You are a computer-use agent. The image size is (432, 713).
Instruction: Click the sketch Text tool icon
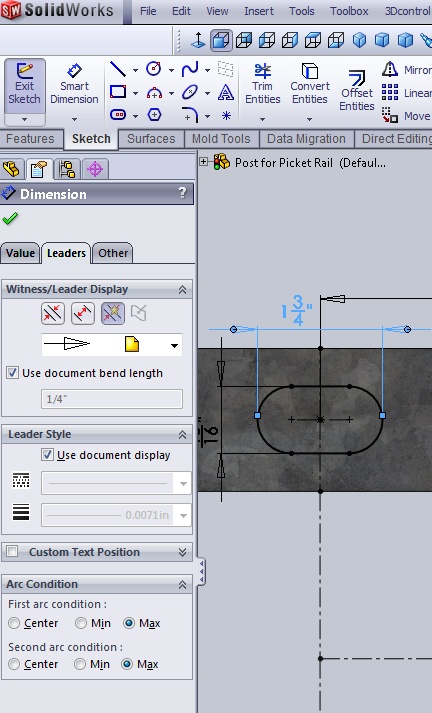tap(226, 92)
